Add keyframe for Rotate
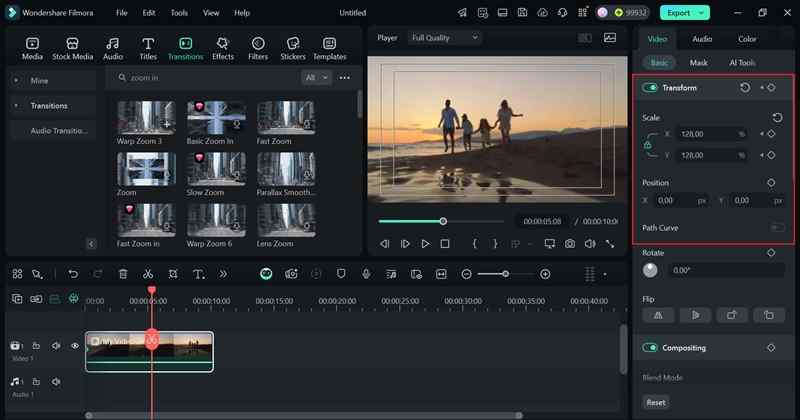Screen dimensions: 800x420 [771, 253]
